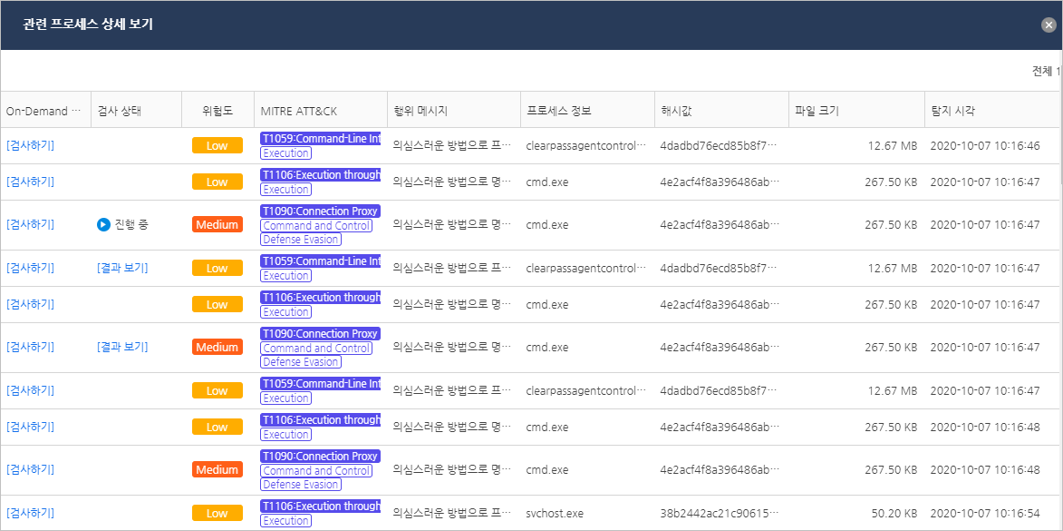Click the On-Demand column header
1063x531 pixels.
click(42, 111)
